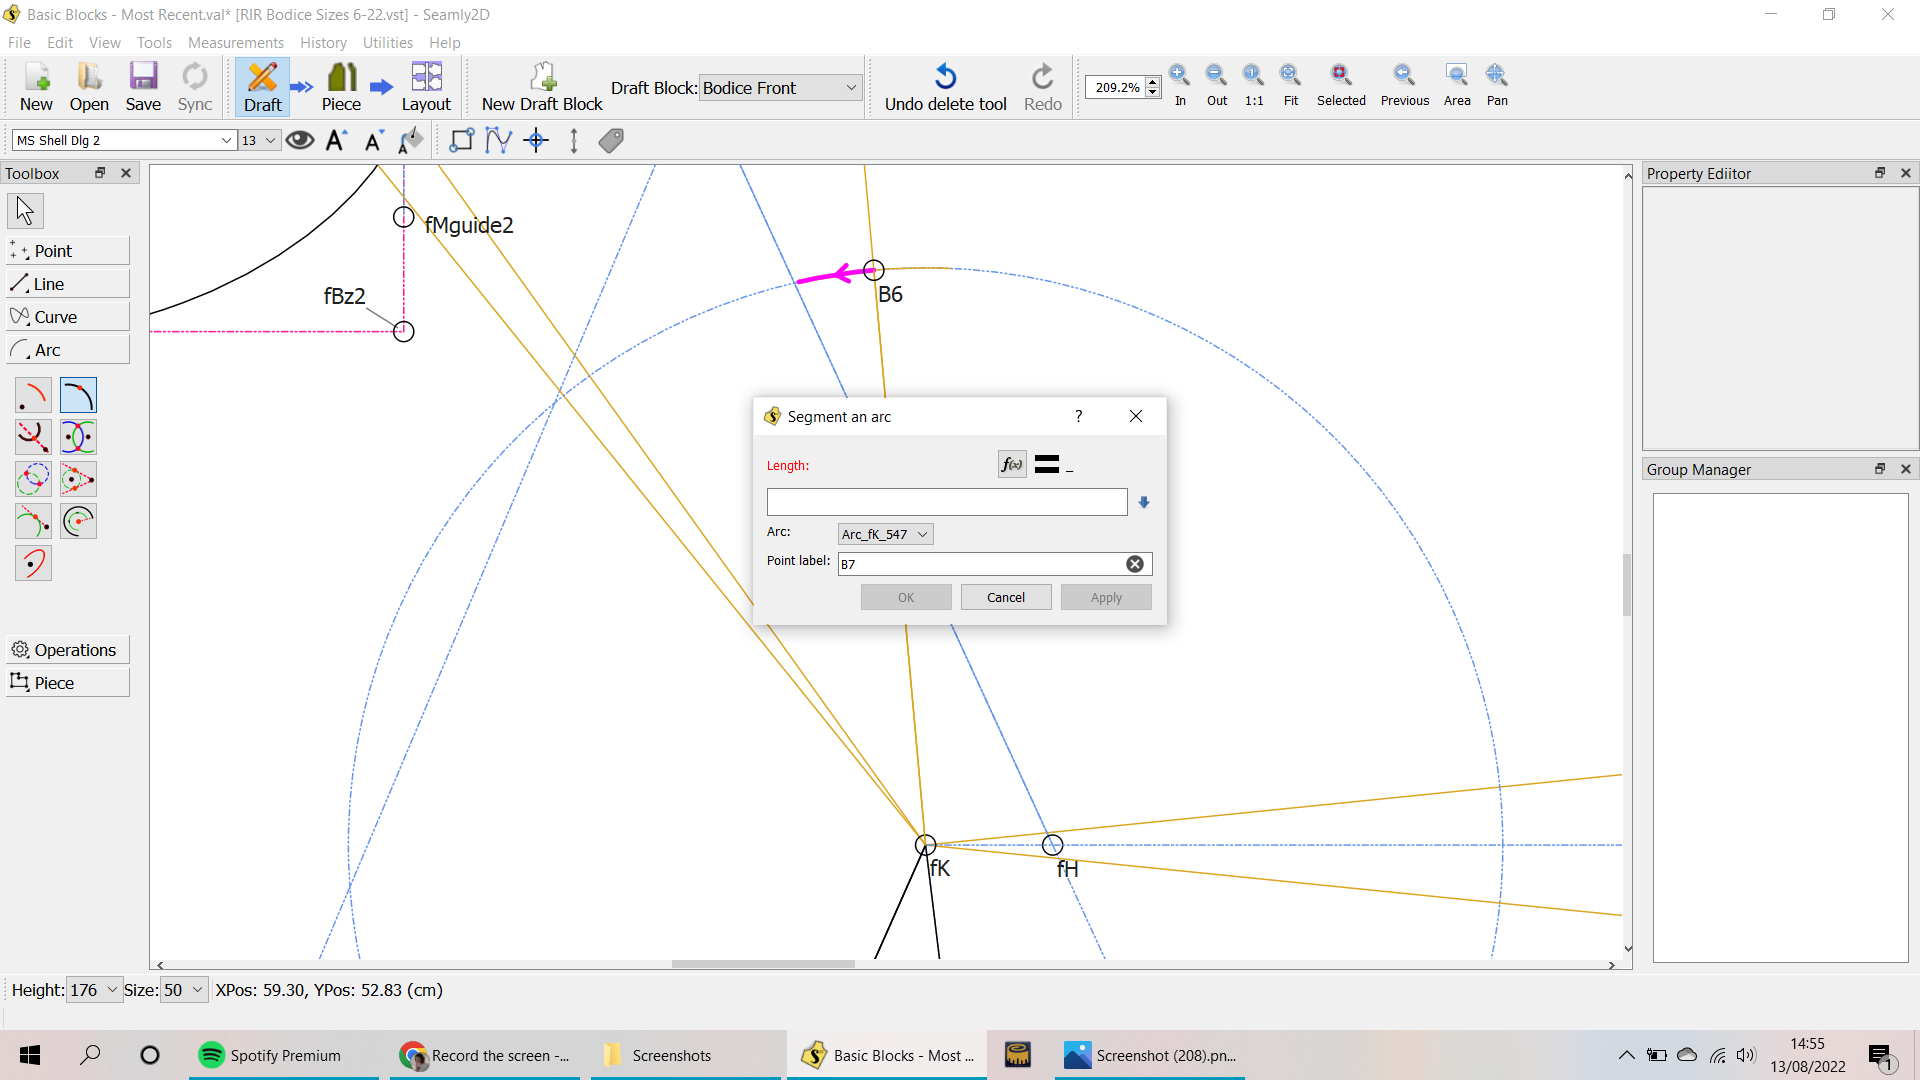Viewport: 1920px width, 1080px height.
Task: Click the arrow pointer selection tool
Action: (25, 211)
